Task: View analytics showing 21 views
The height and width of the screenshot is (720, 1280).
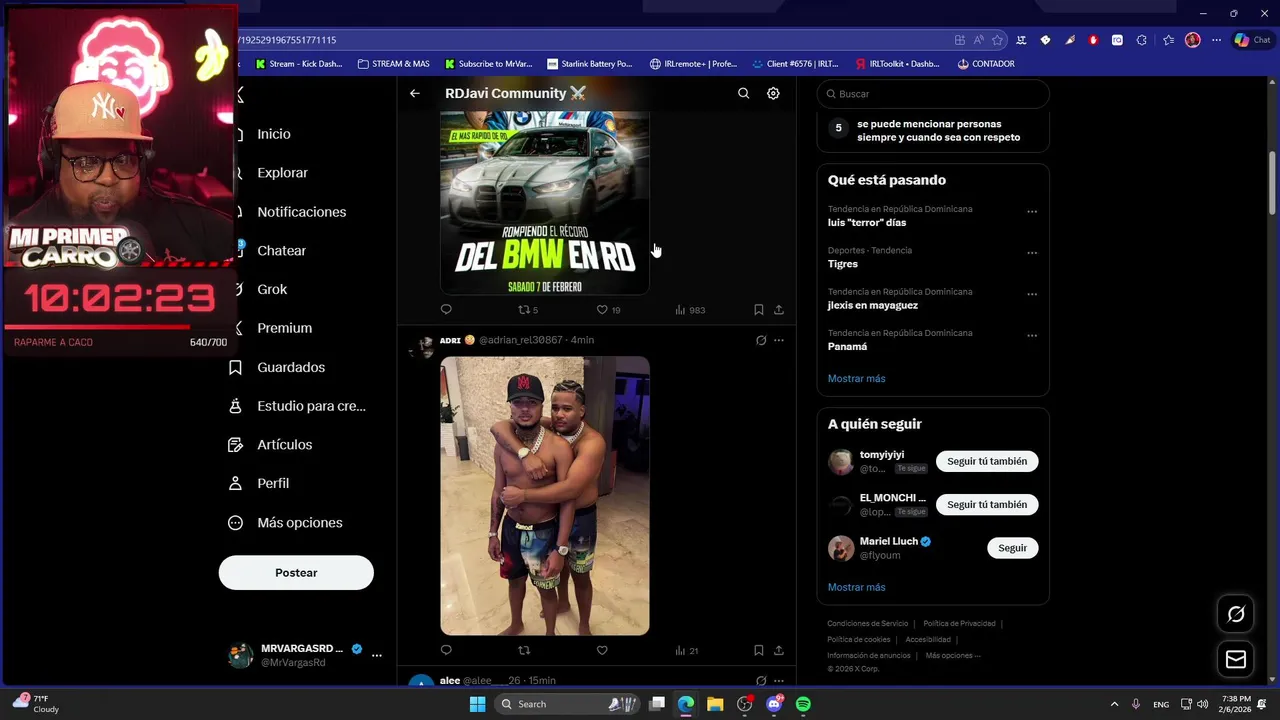Action: pos(687,650)
